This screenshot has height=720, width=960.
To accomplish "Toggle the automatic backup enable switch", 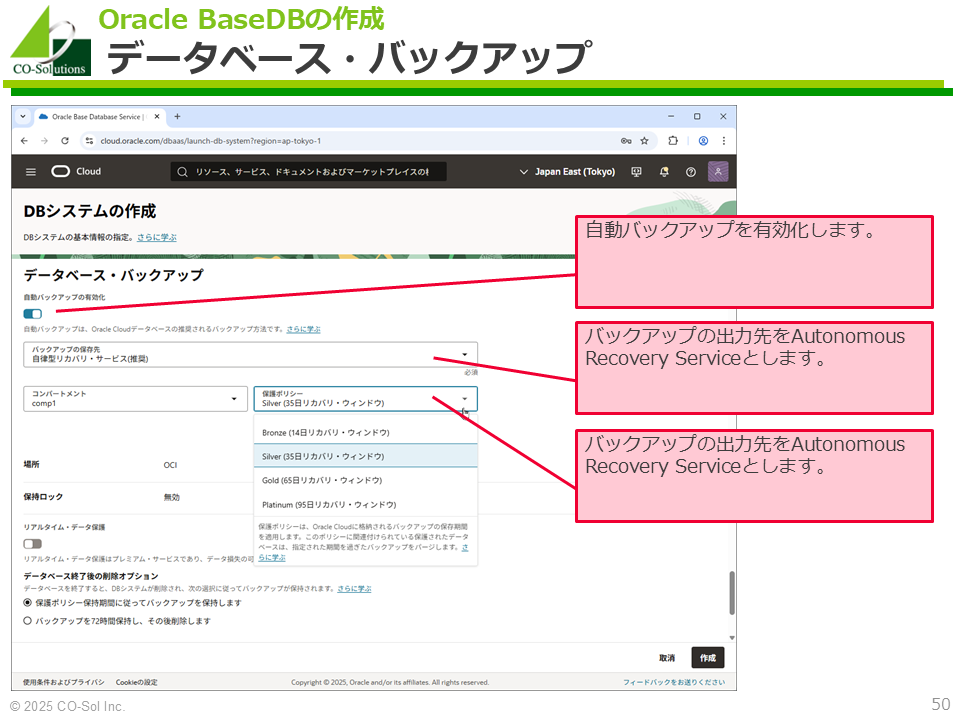I will coord(32,314).
